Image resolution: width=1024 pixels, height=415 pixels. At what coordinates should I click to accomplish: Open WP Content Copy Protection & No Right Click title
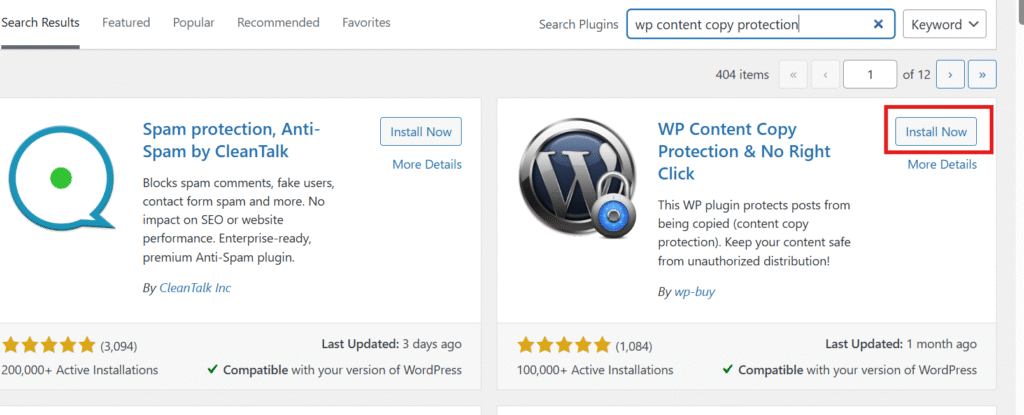[744, 151]
